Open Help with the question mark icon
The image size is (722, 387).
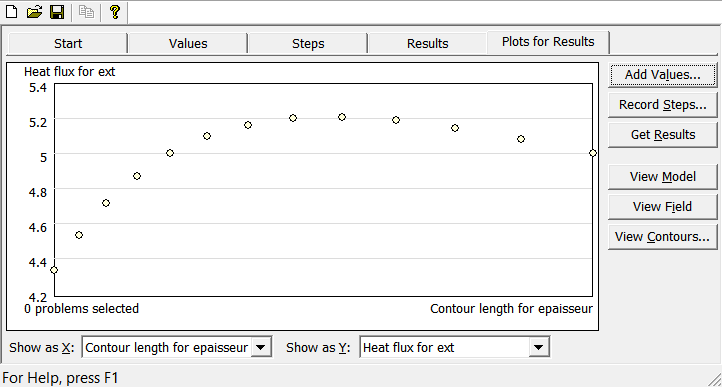(x=115, y=12)
